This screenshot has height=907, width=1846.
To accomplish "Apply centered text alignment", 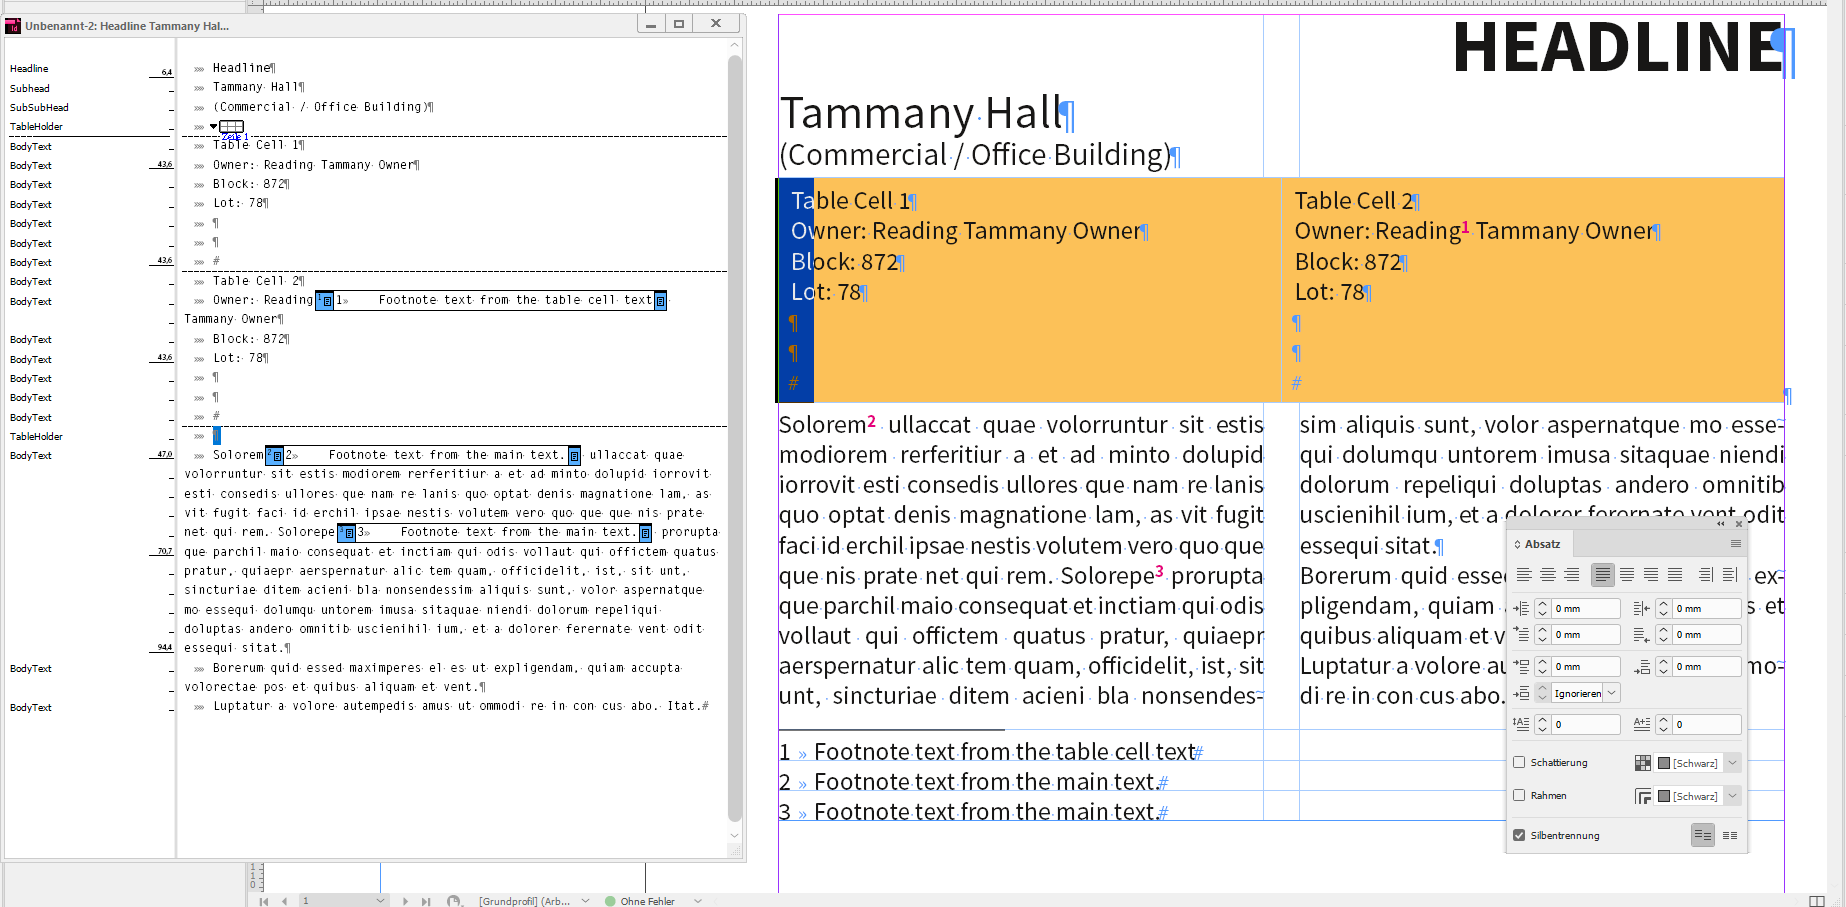I will [1548, 575].
